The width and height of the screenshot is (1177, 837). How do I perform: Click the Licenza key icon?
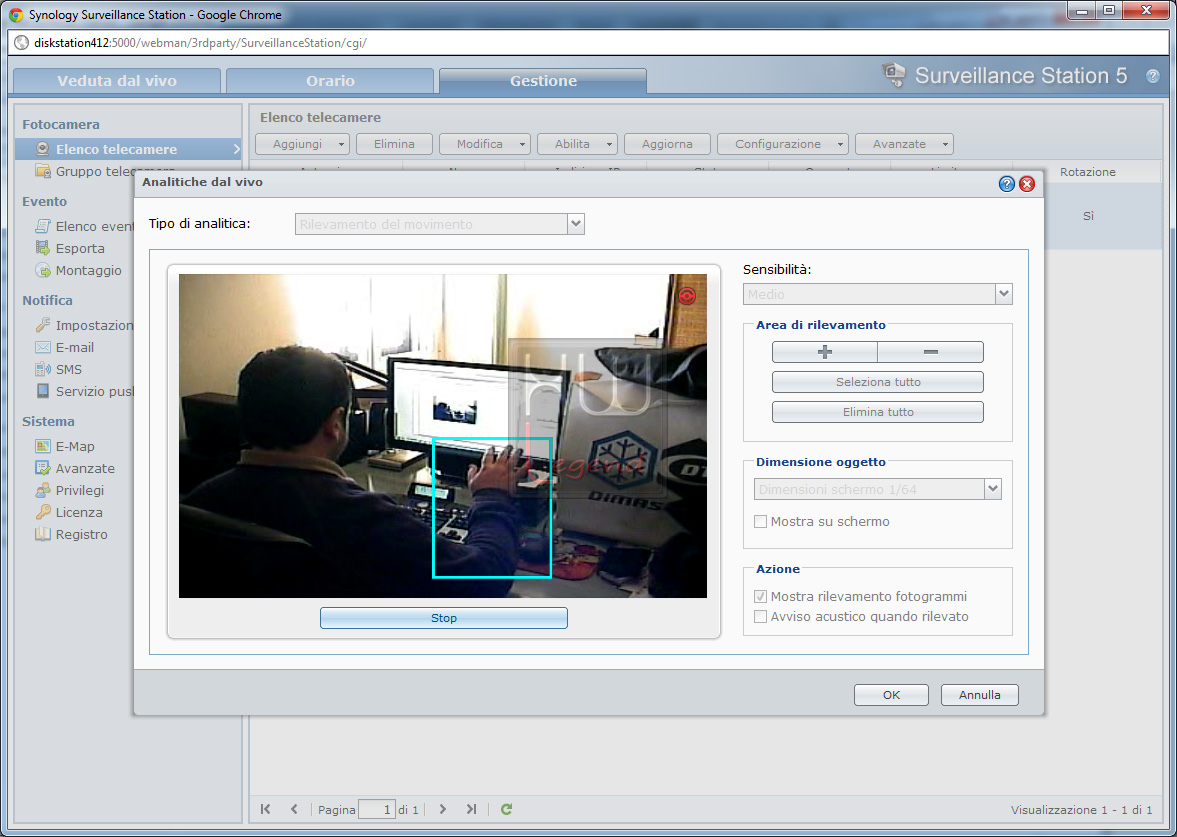pyautogui.click(x=44, y=512)
